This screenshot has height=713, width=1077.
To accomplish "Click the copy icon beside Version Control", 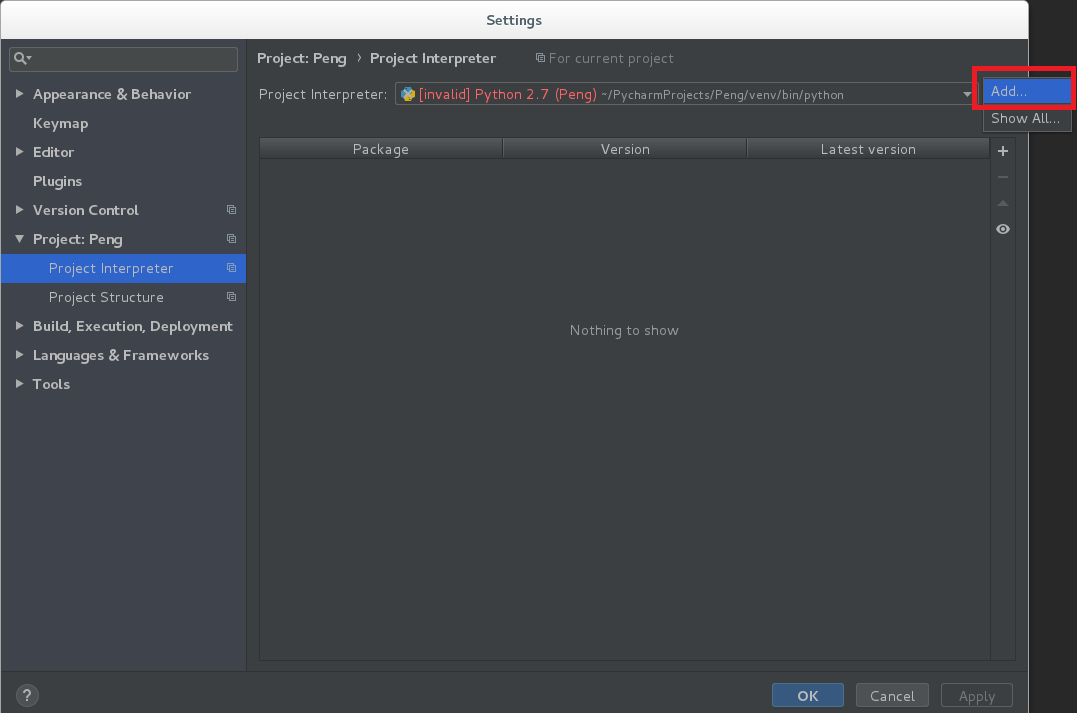I will tap(231, 210).
